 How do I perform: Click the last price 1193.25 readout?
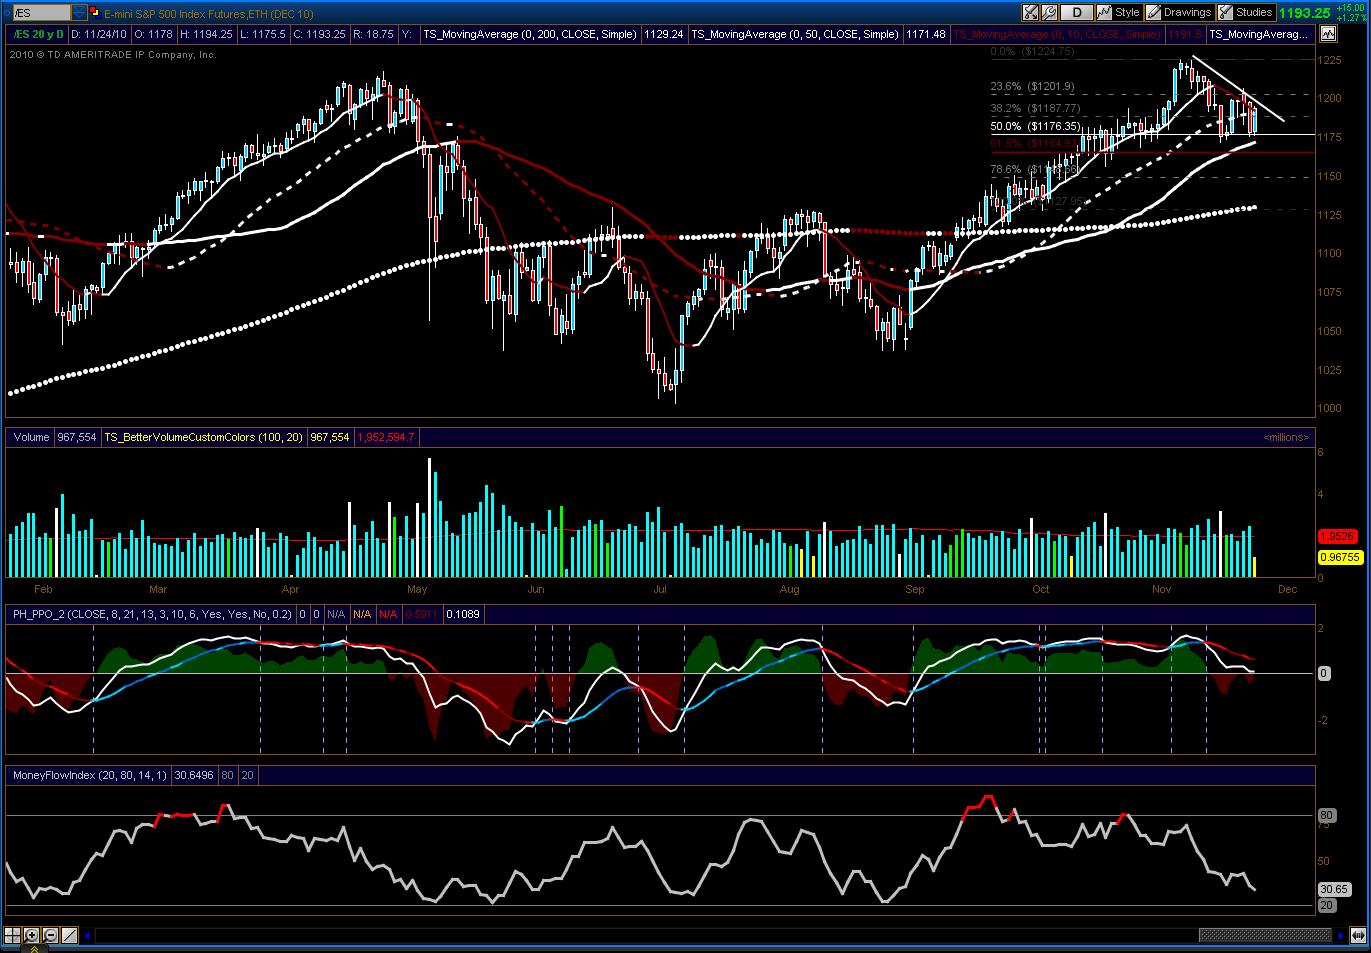tap(1306, 13)
